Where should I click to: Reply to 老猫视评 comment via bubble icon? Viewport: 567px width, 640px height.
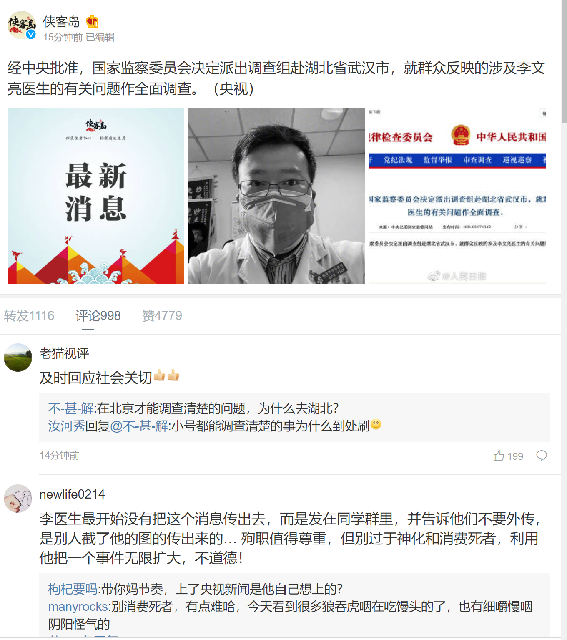click(541, 455)
